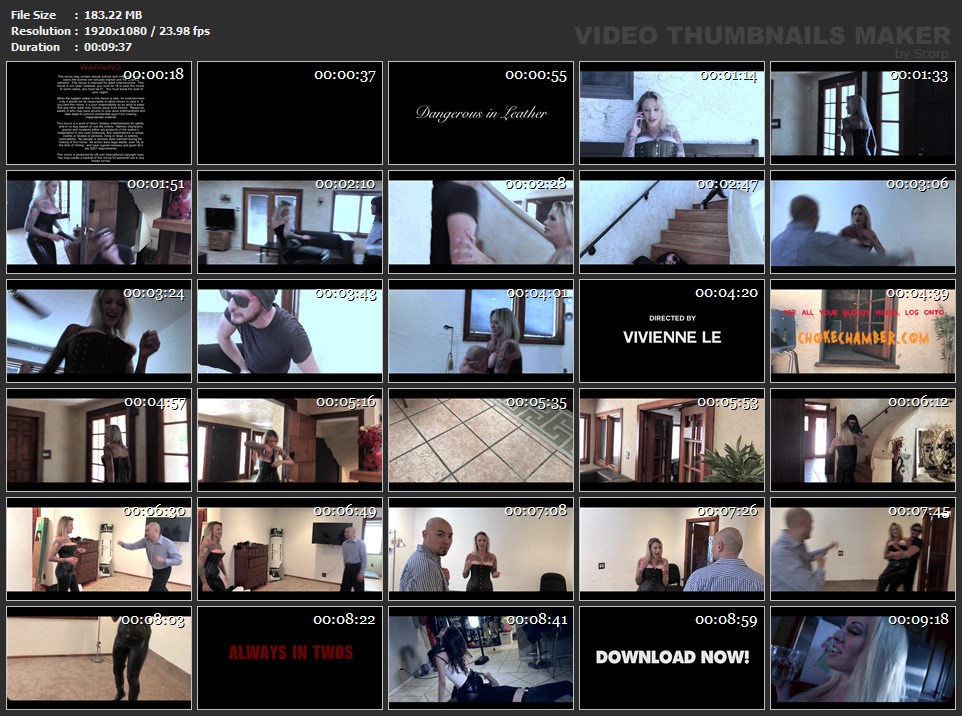
Task: Click the living room frame at 00:02:10
Action: [x=290, y=222]
